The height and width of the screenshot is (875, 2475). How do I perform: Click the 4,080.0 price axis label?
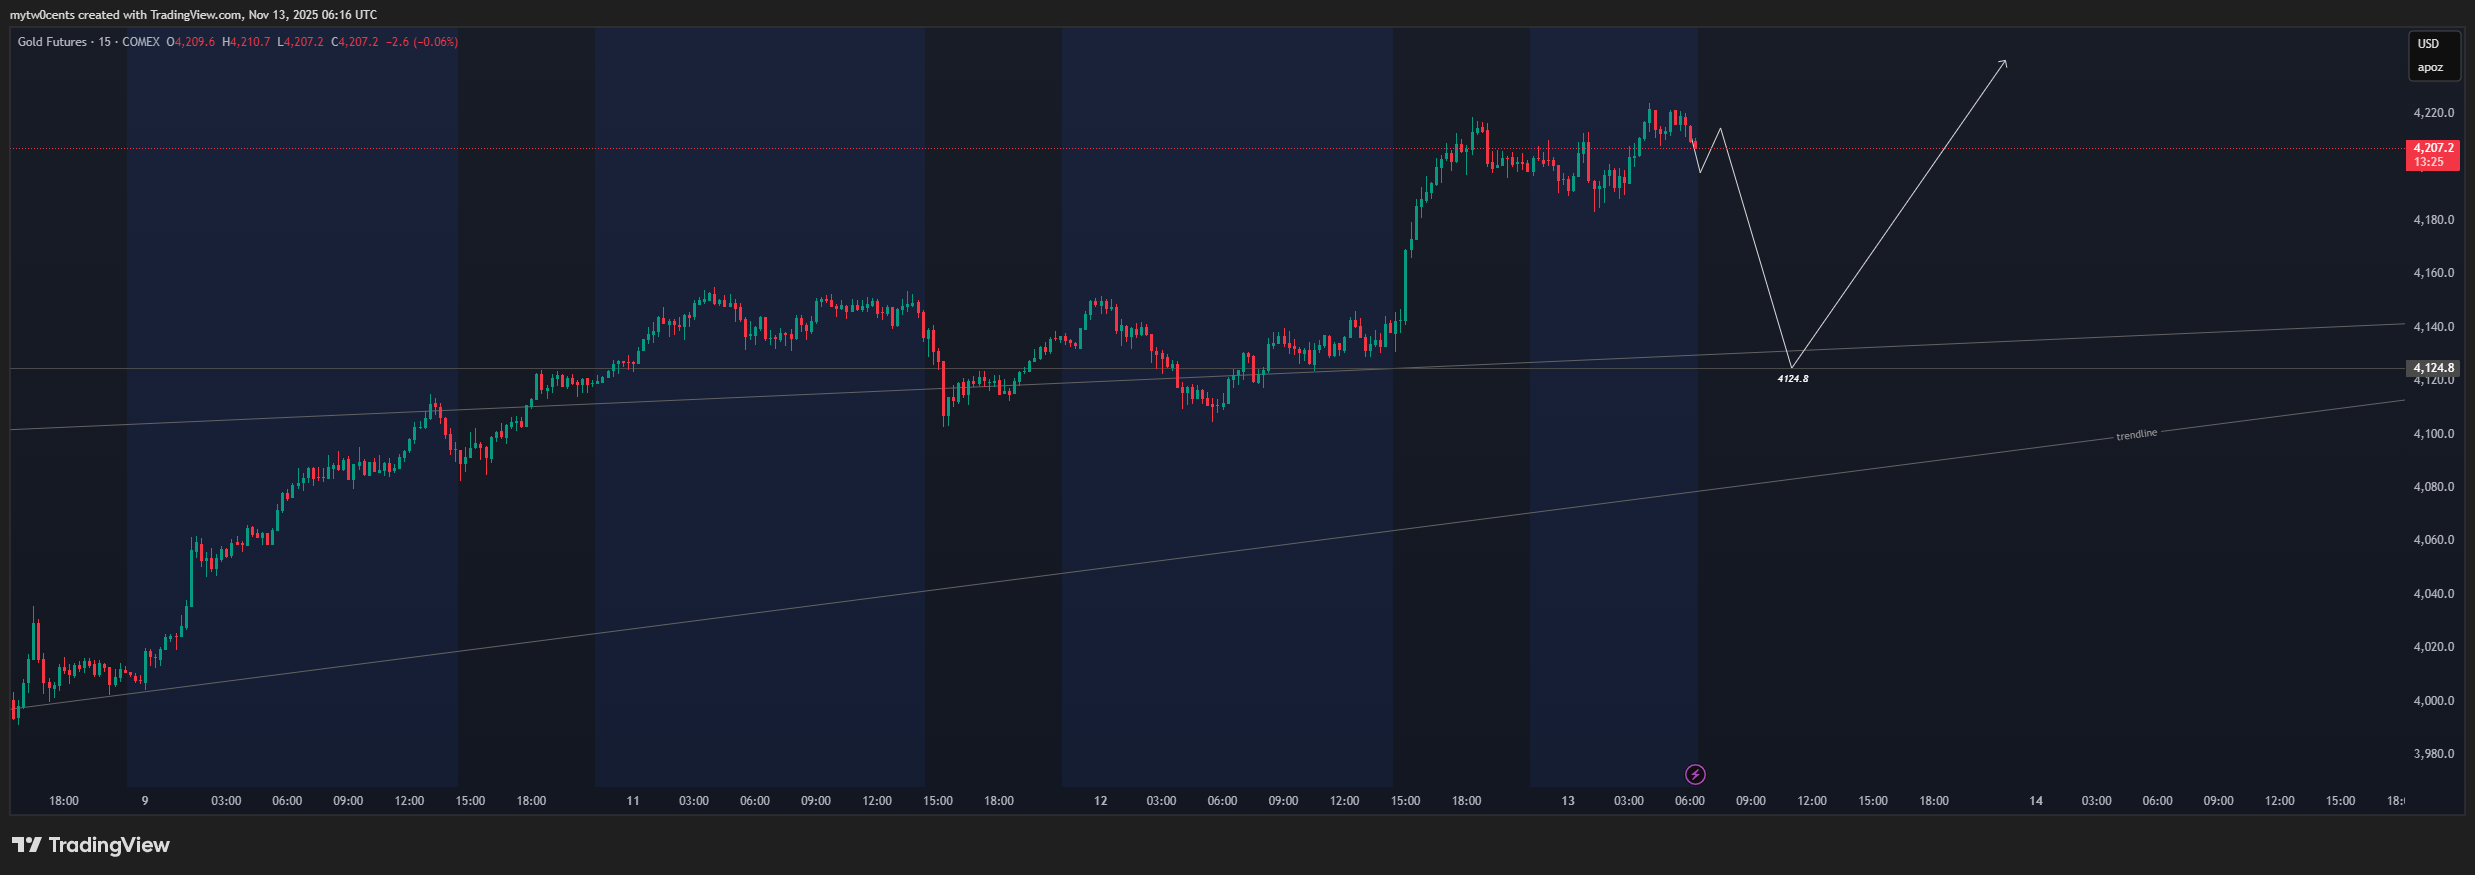pos(2433,487)
